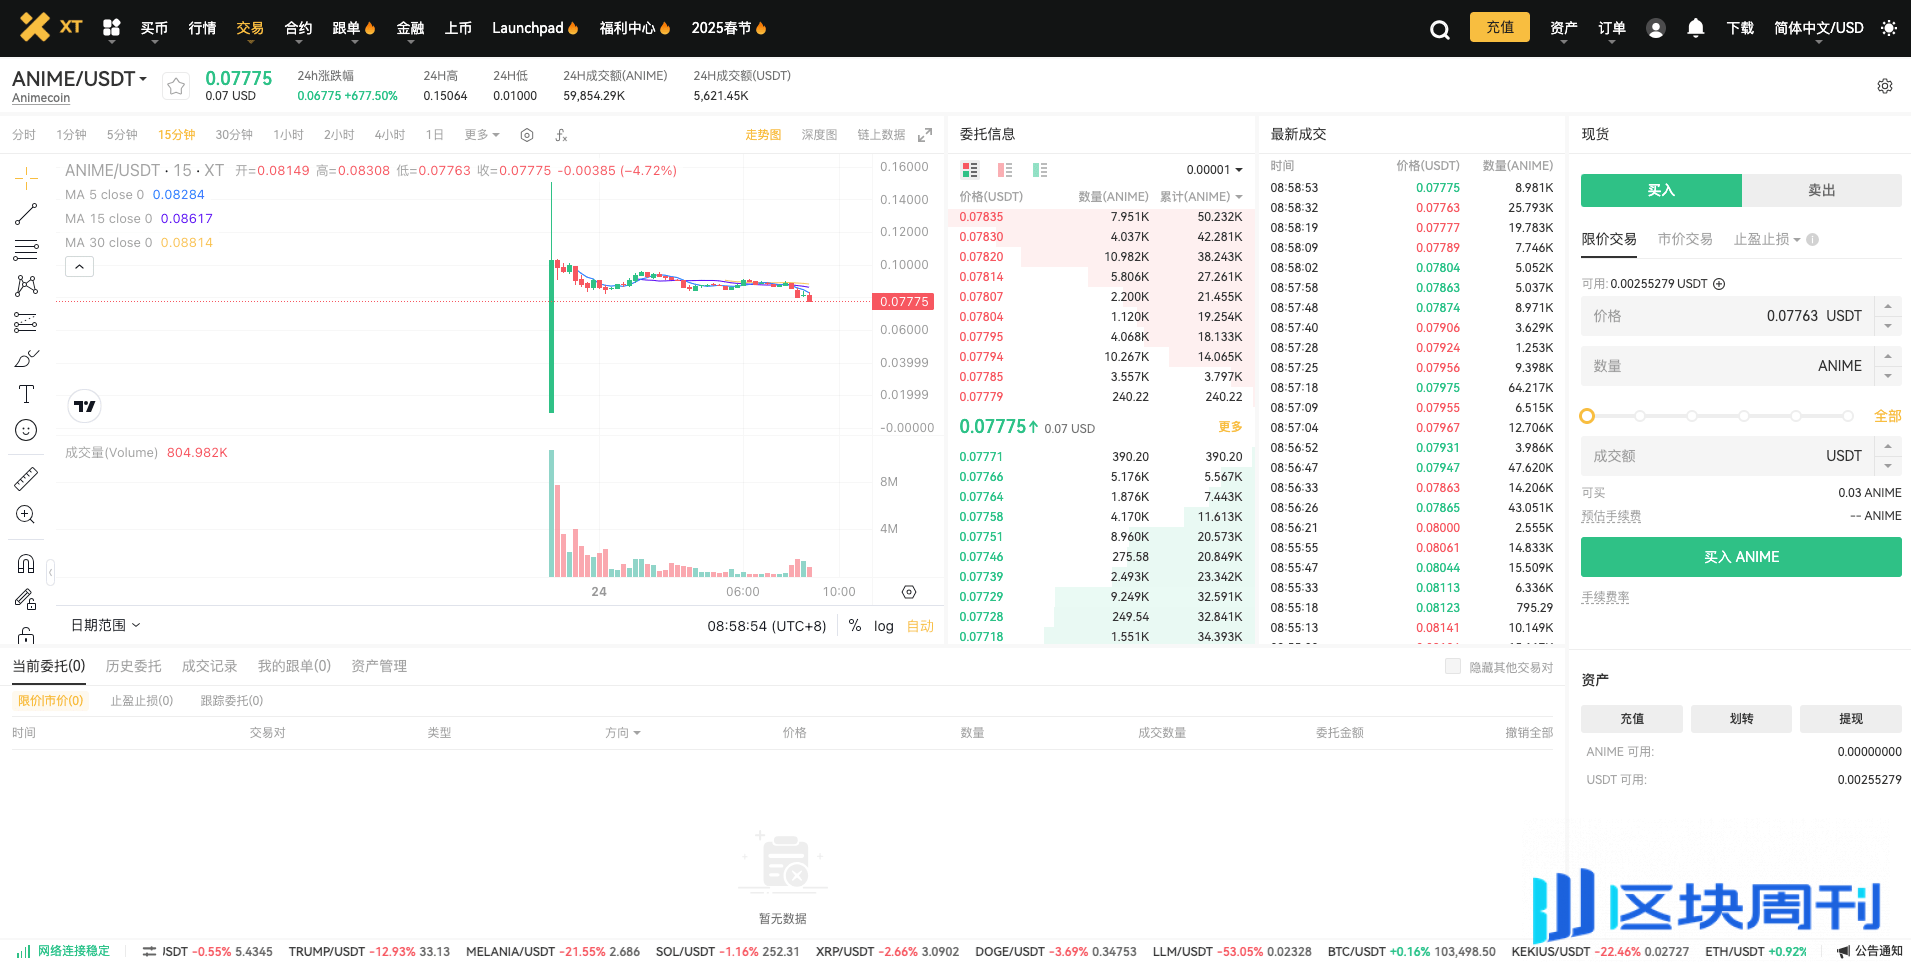This screenshot has height=962, width=1911.
Task: Show bids only order book view
Action: [x=1040, y=170]
